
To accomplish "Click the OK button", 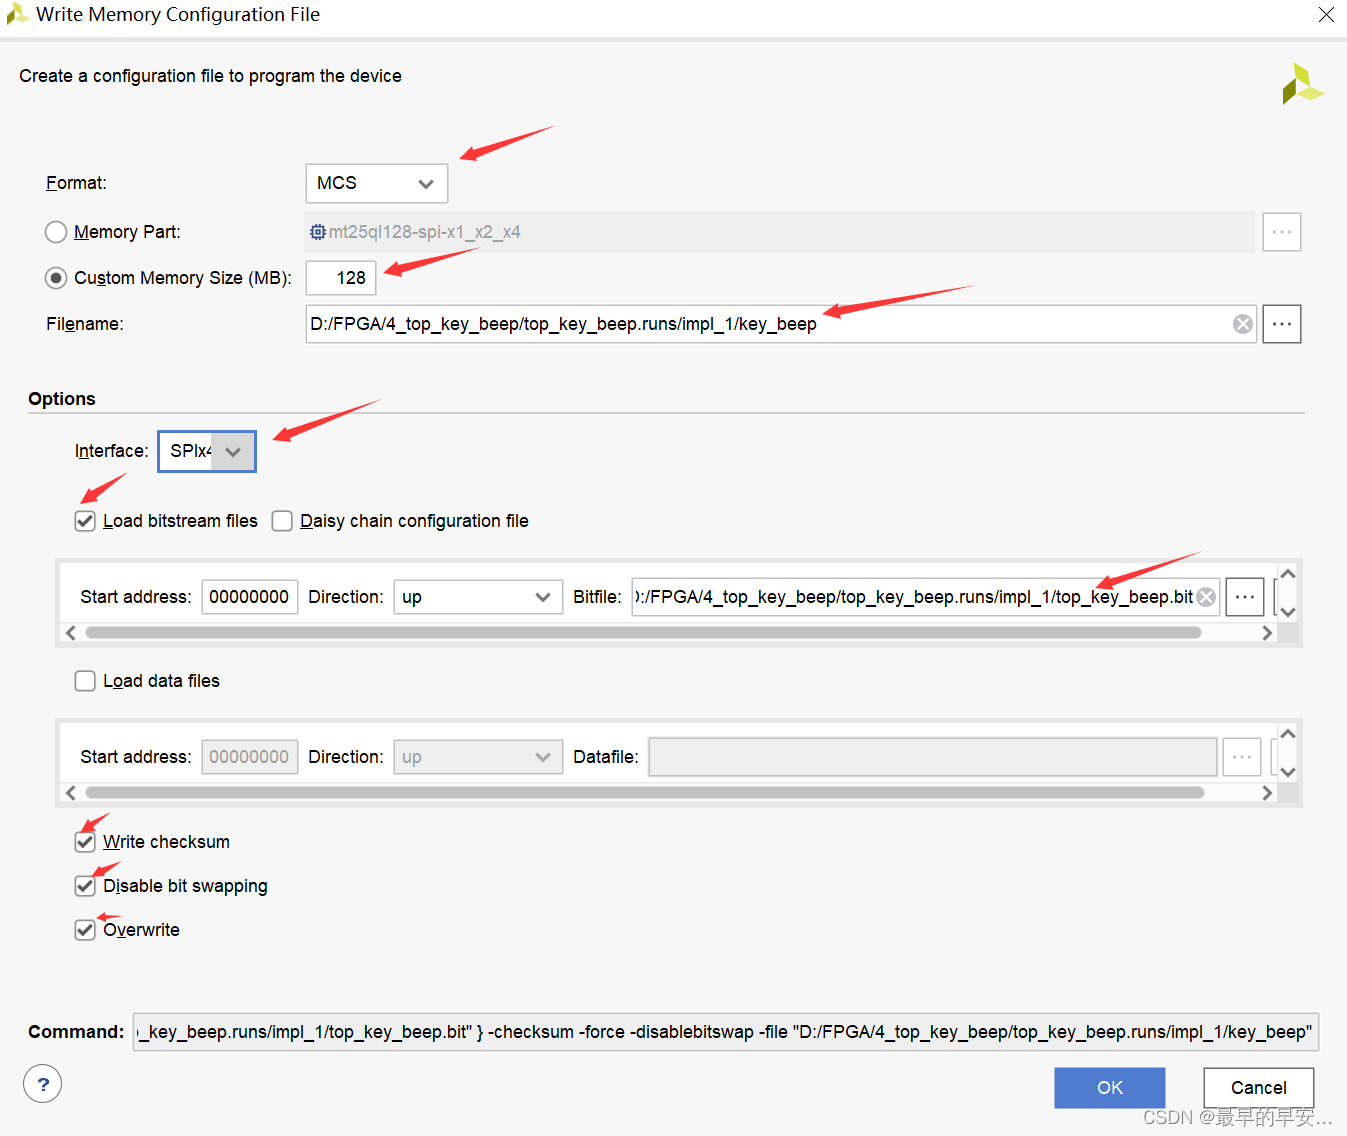I will pyautogui.click(x=1109, y=1088).
